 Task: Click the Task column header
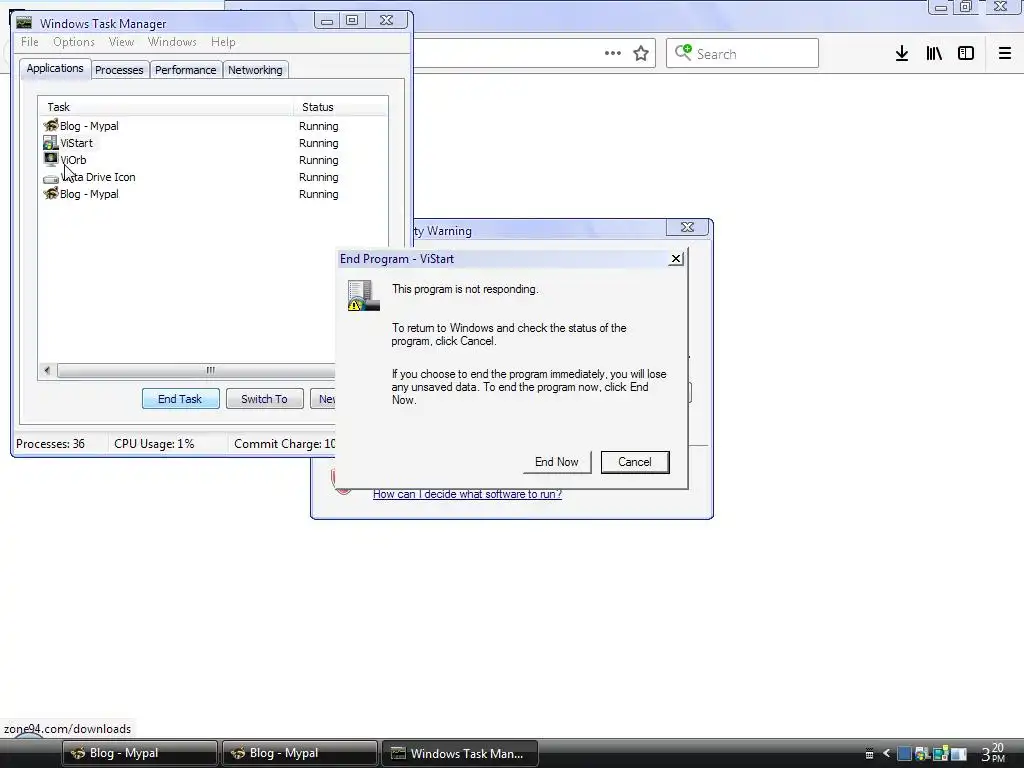tap(166, 106)
